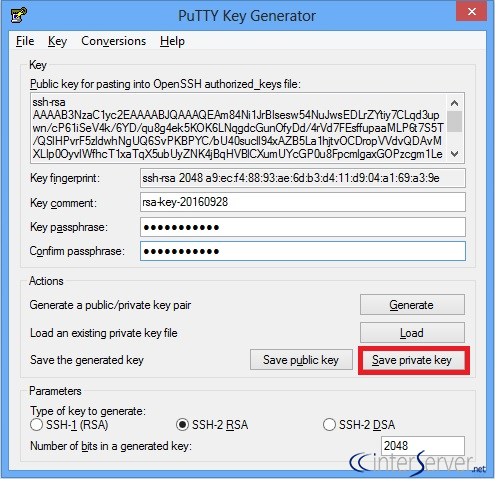This screenshot has width=495, height=479.
Task: Click the Generate button
Action: [x=412, y=305]
